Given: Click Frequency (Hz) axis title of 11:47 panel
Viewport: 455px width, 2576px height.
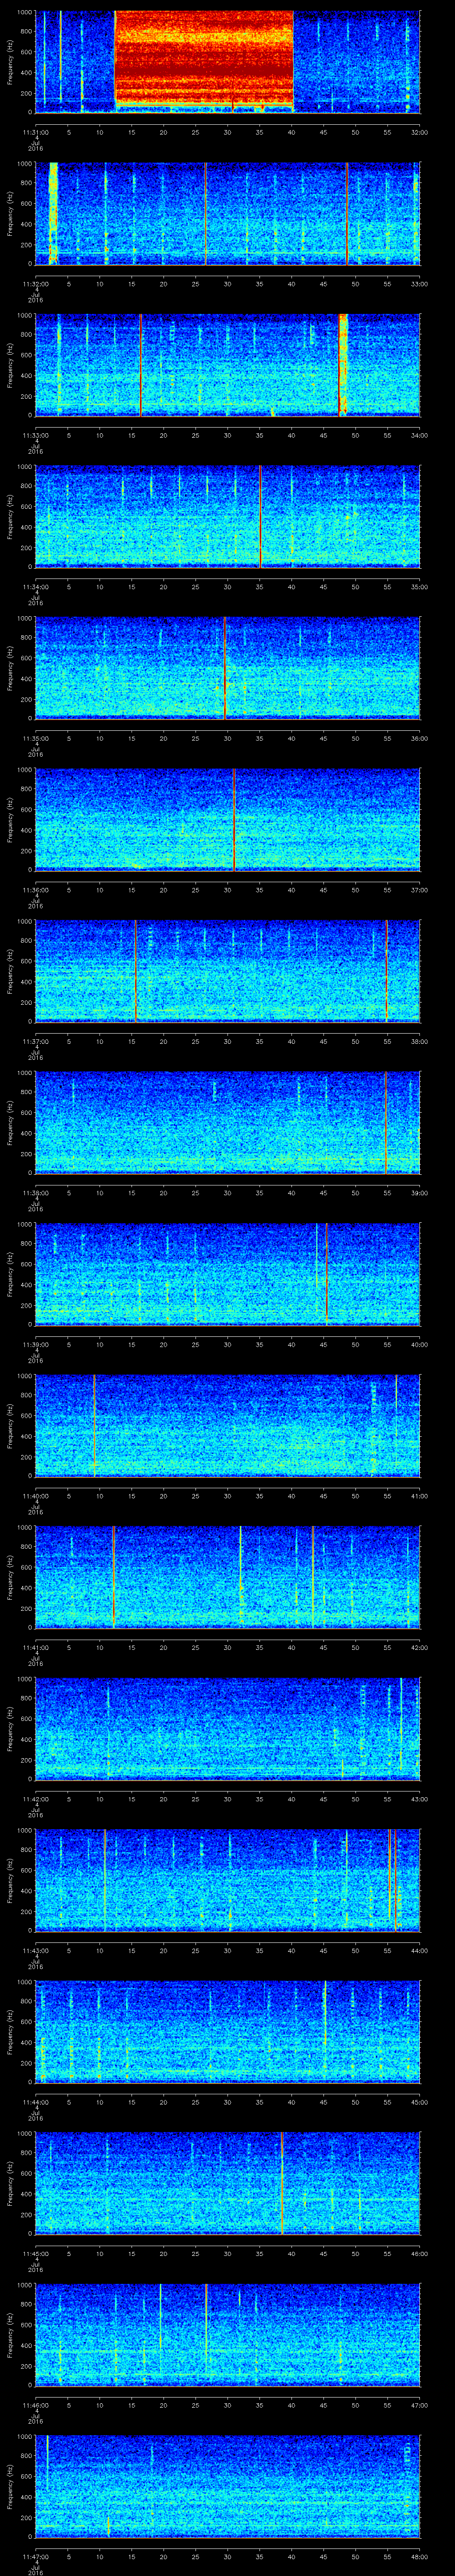Looking at the screenshot, I should coord(10,2488).
